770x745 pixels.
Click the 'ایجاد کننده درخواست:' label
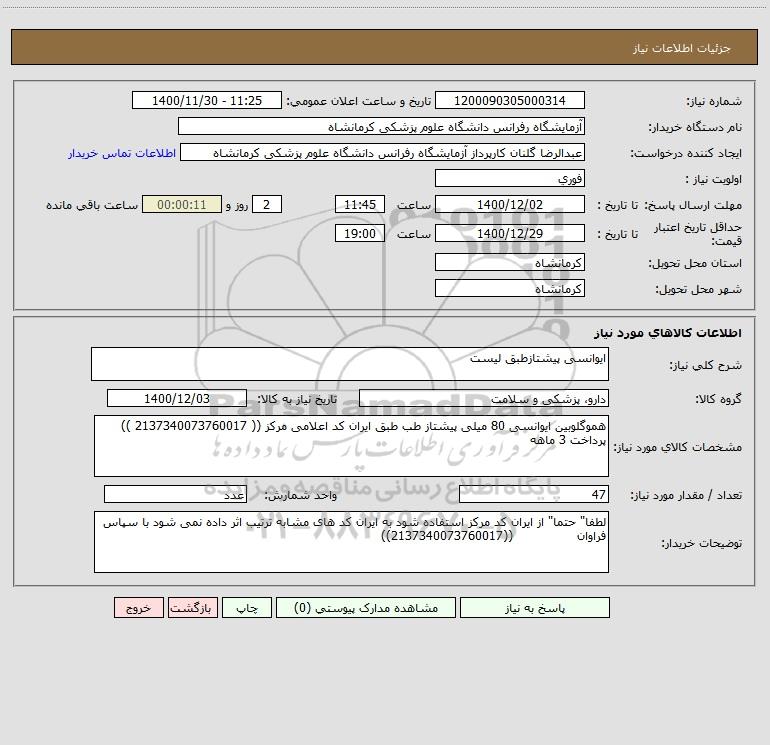tap(686, 154)
